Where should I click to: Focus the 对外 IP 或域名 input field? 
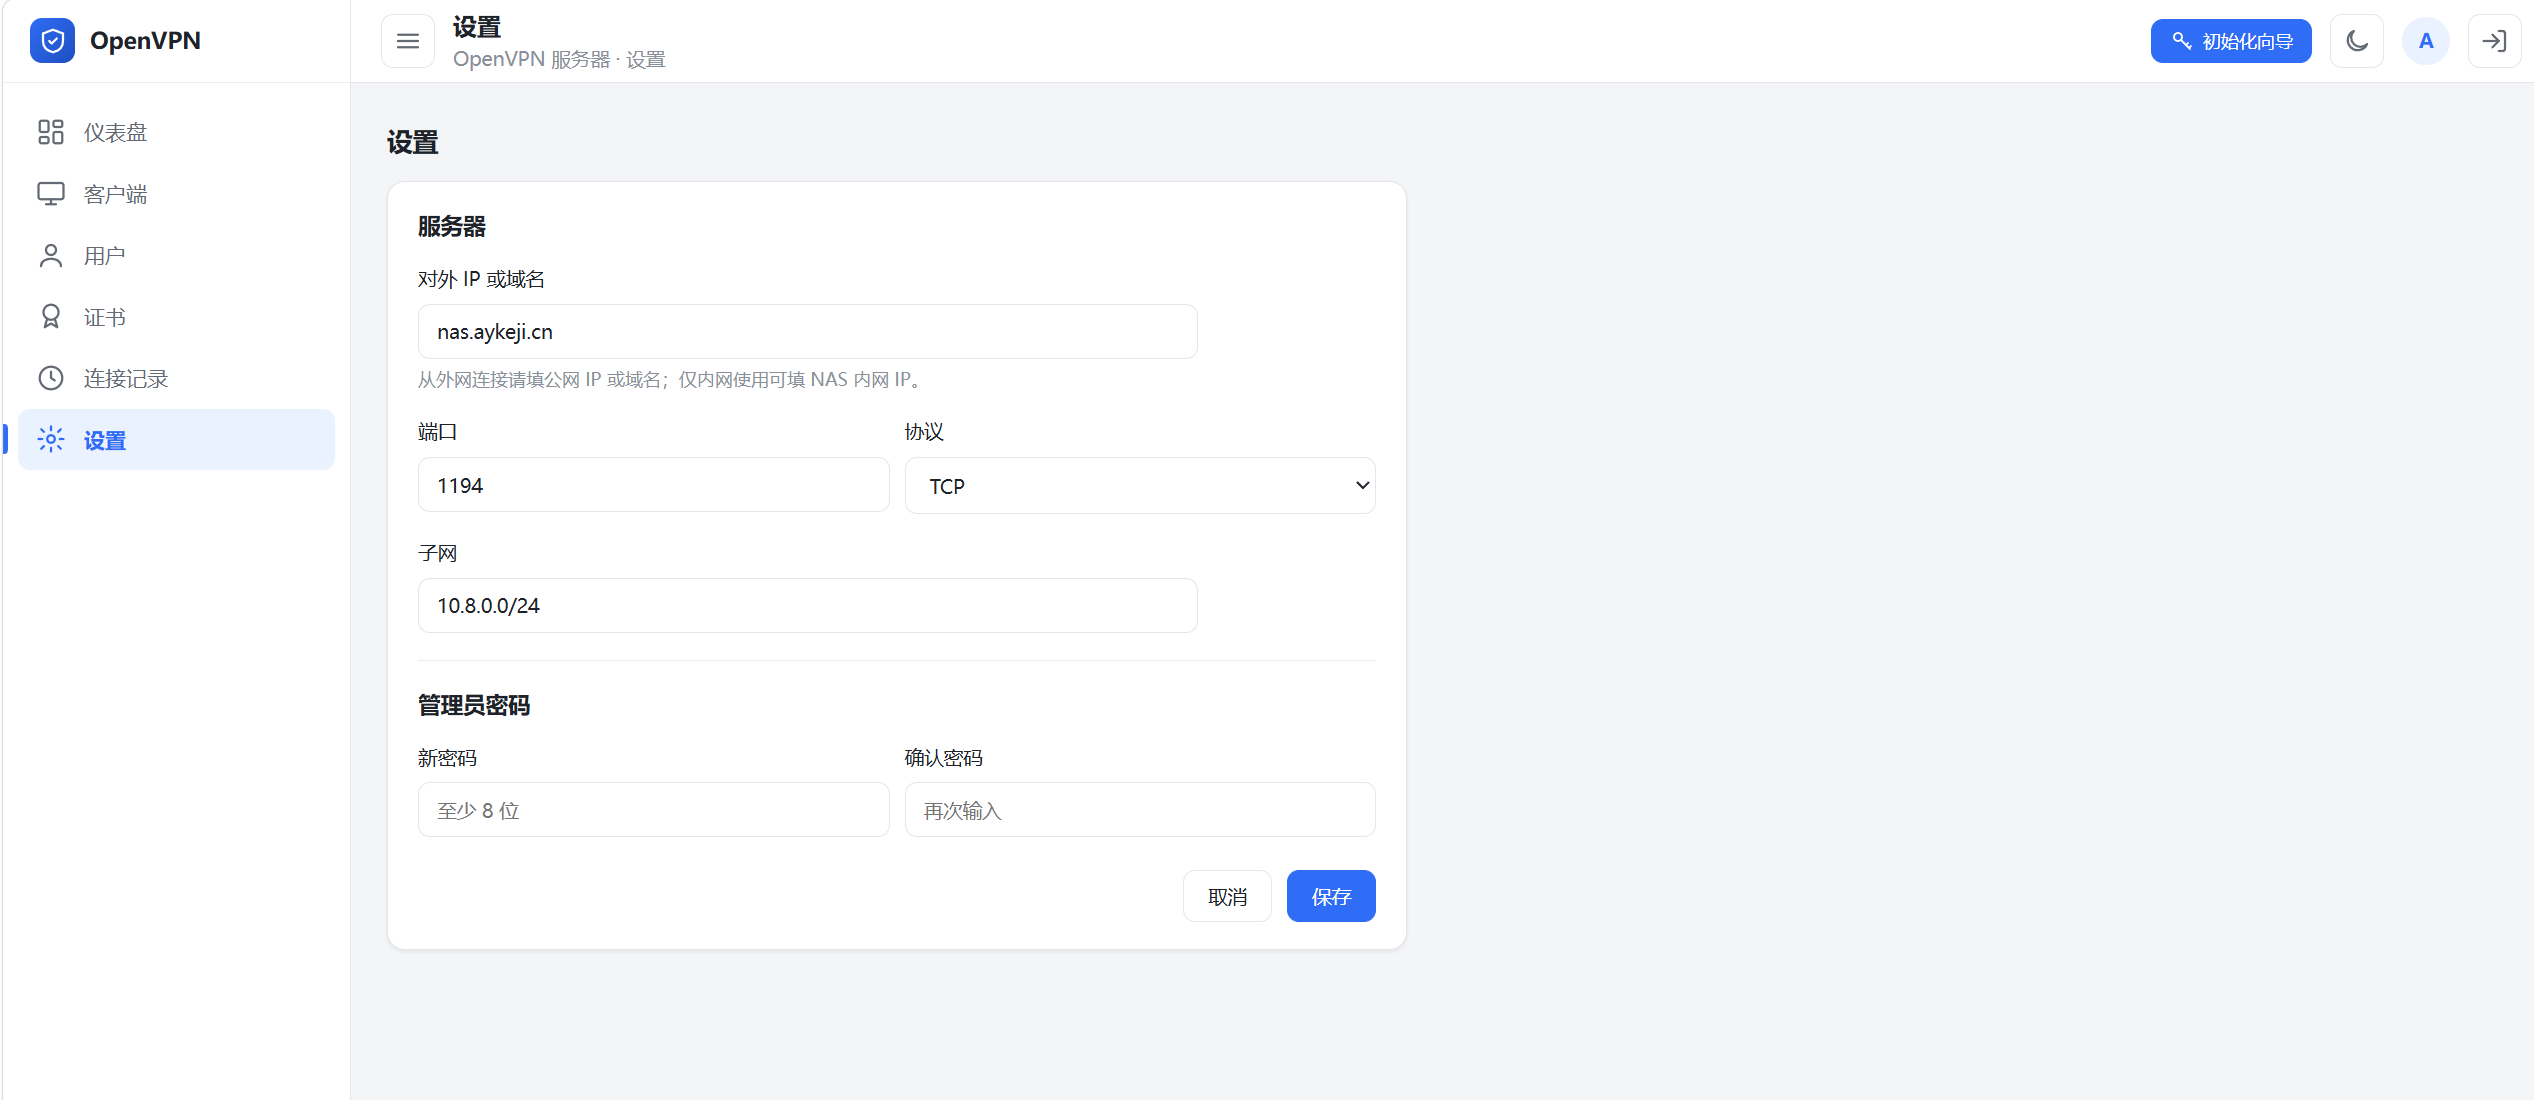[x=808, y=332]
